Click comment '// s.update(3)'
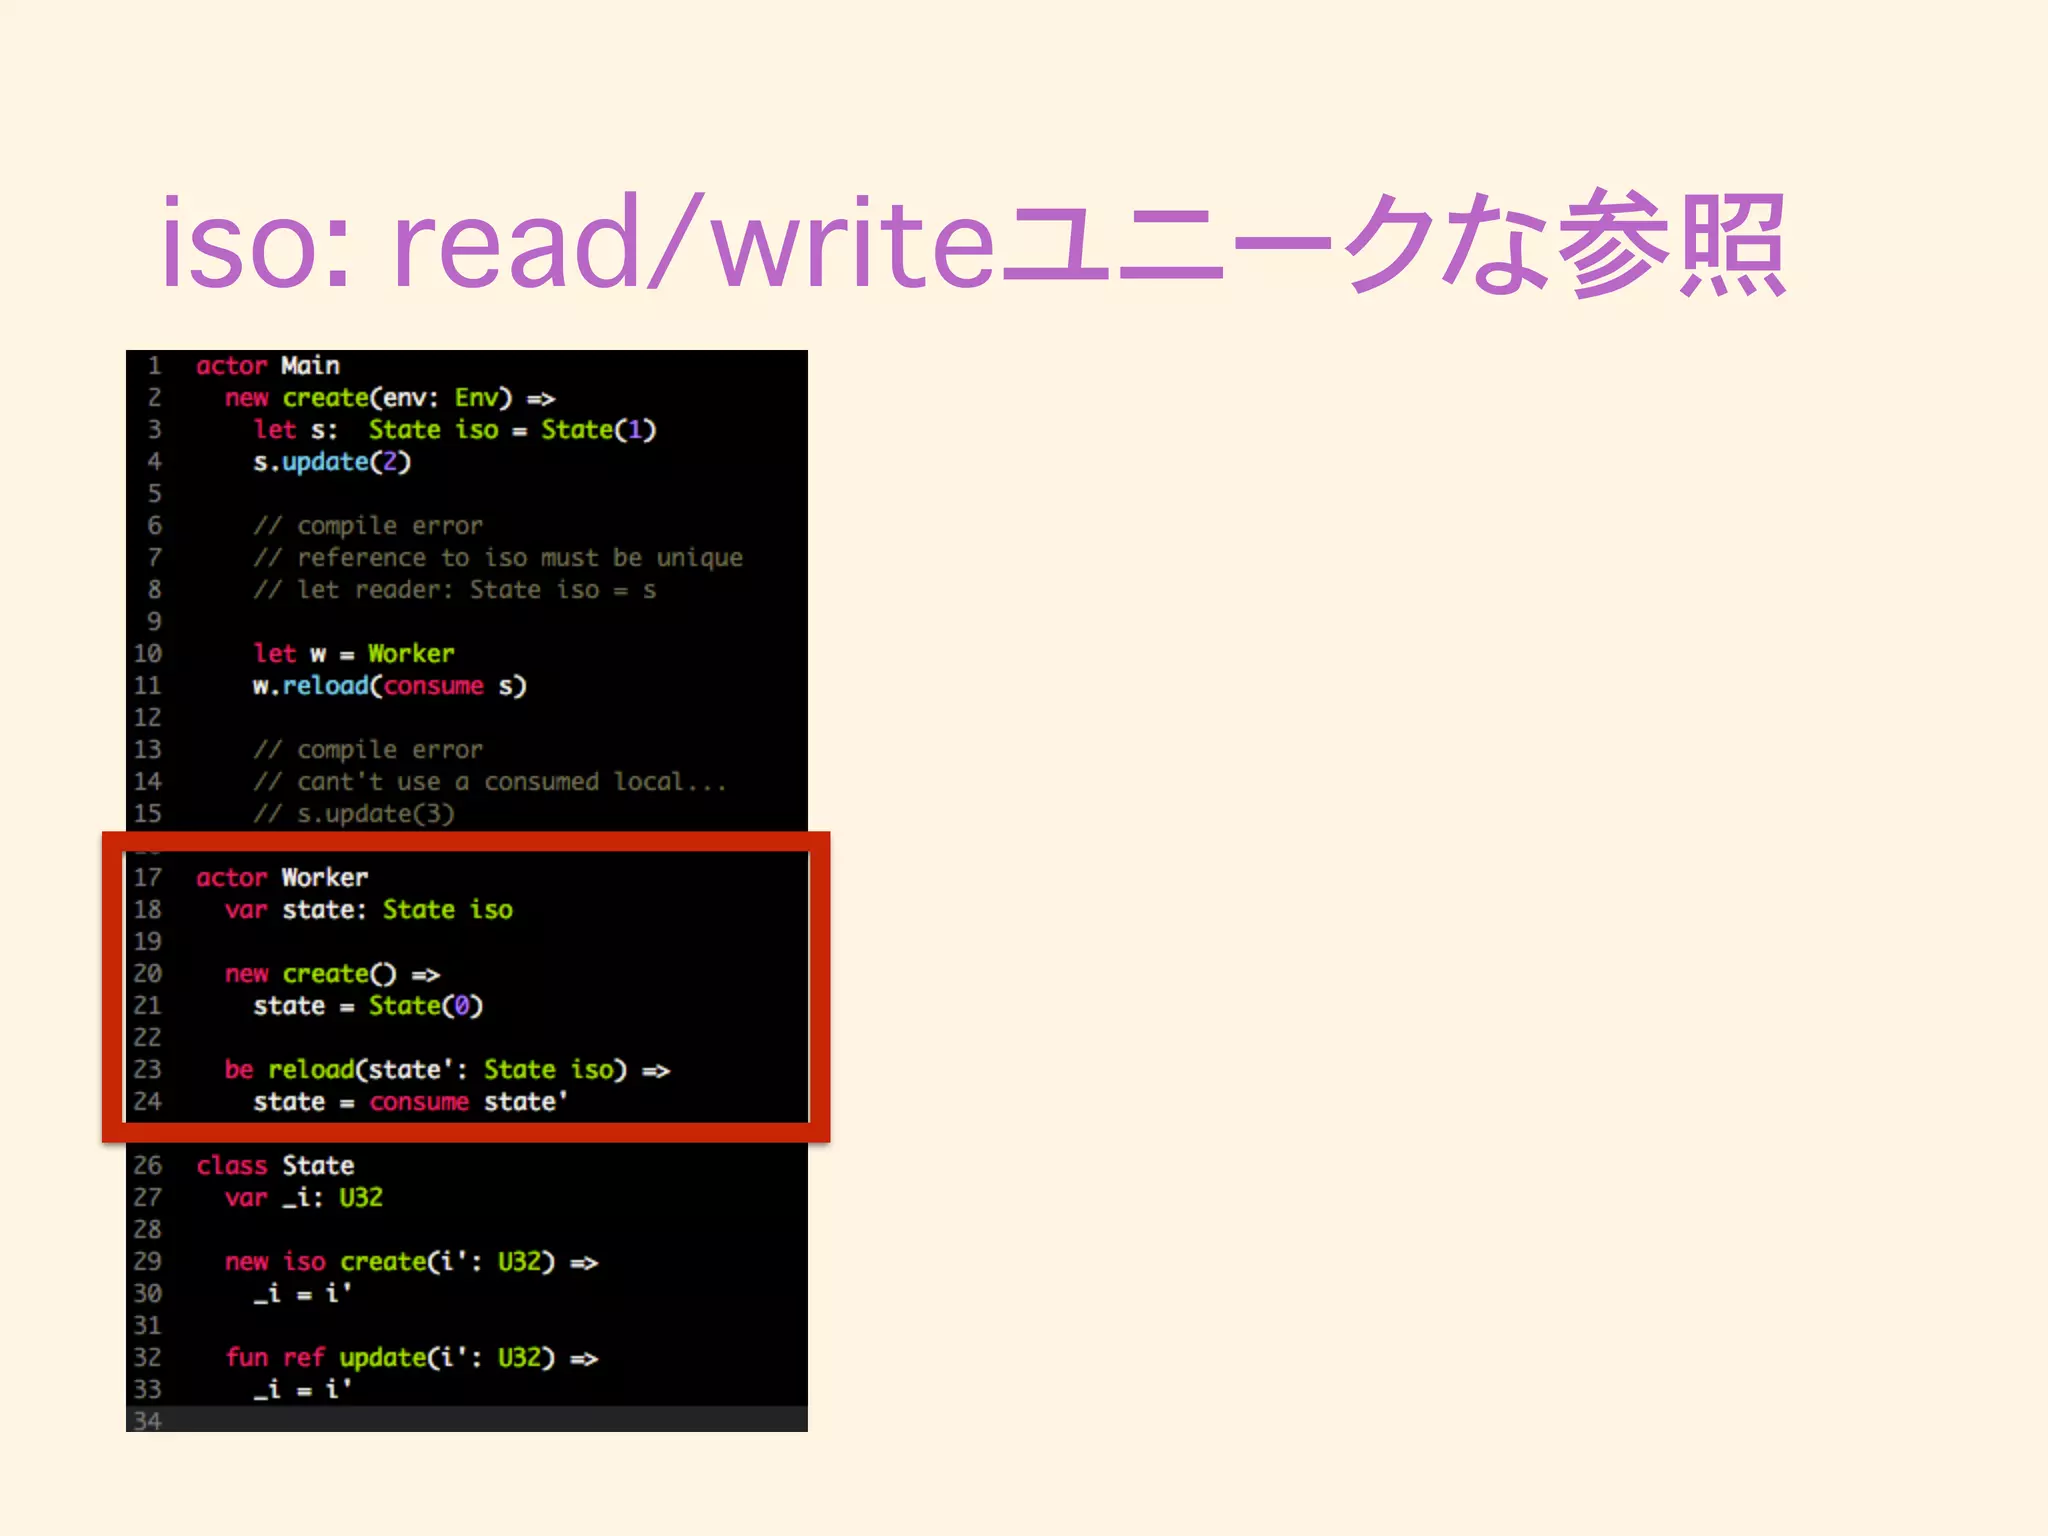The height and width of the screenshot is (1536, 2048). (x=354, y=814)
